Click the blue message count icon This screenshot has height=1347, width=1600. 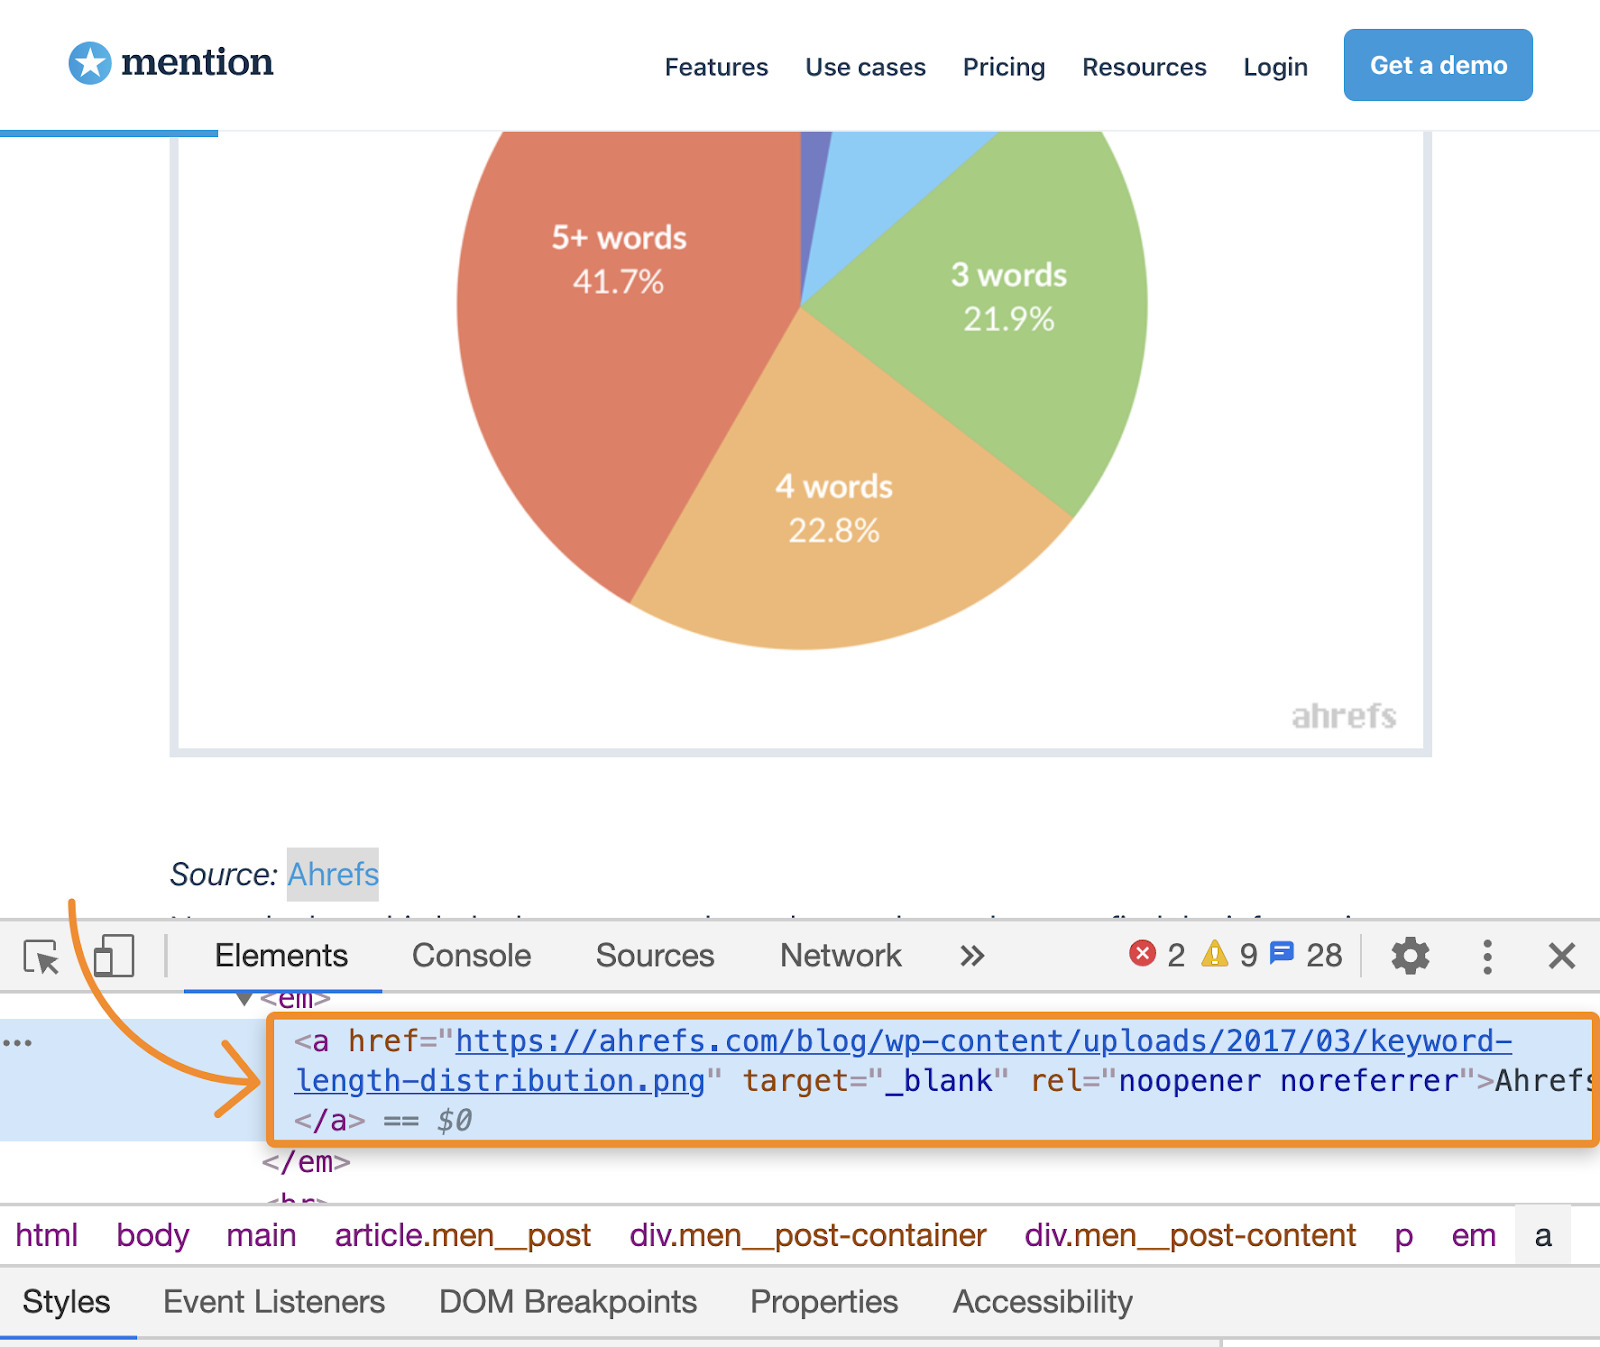point(1281,954)
